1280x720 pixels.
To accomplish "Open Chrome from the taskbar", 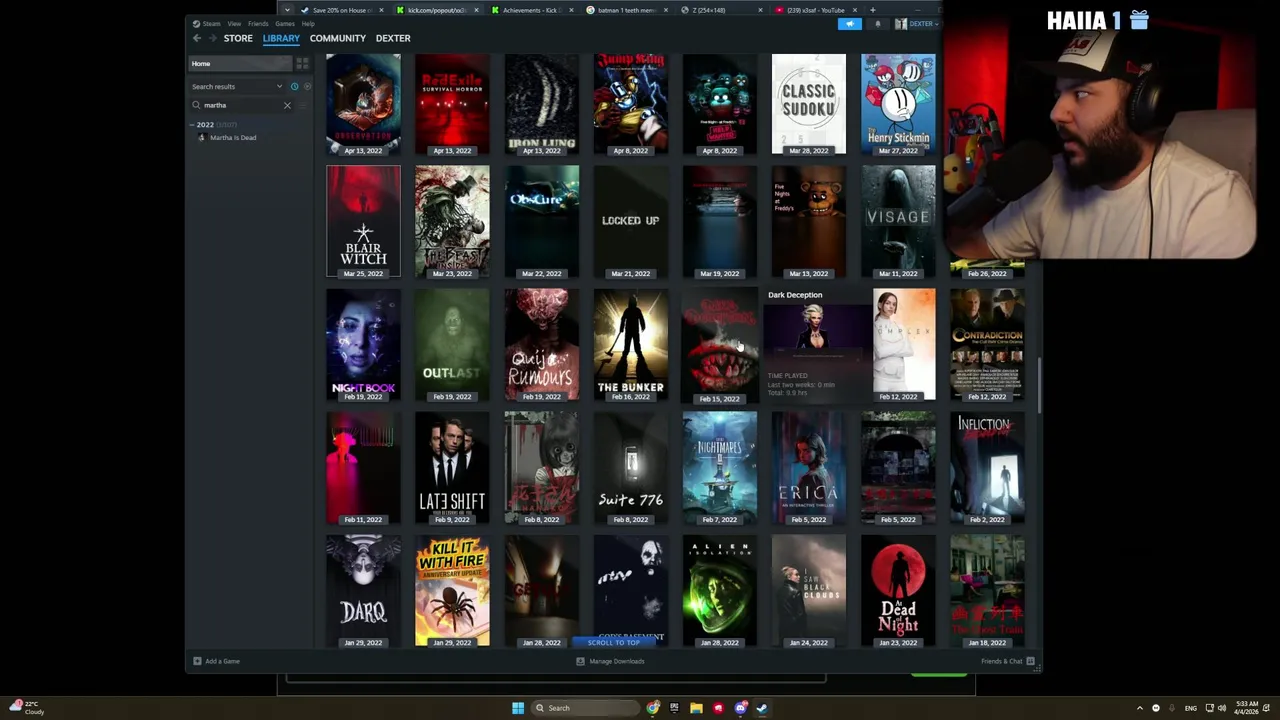I will [x=653, y=708].
